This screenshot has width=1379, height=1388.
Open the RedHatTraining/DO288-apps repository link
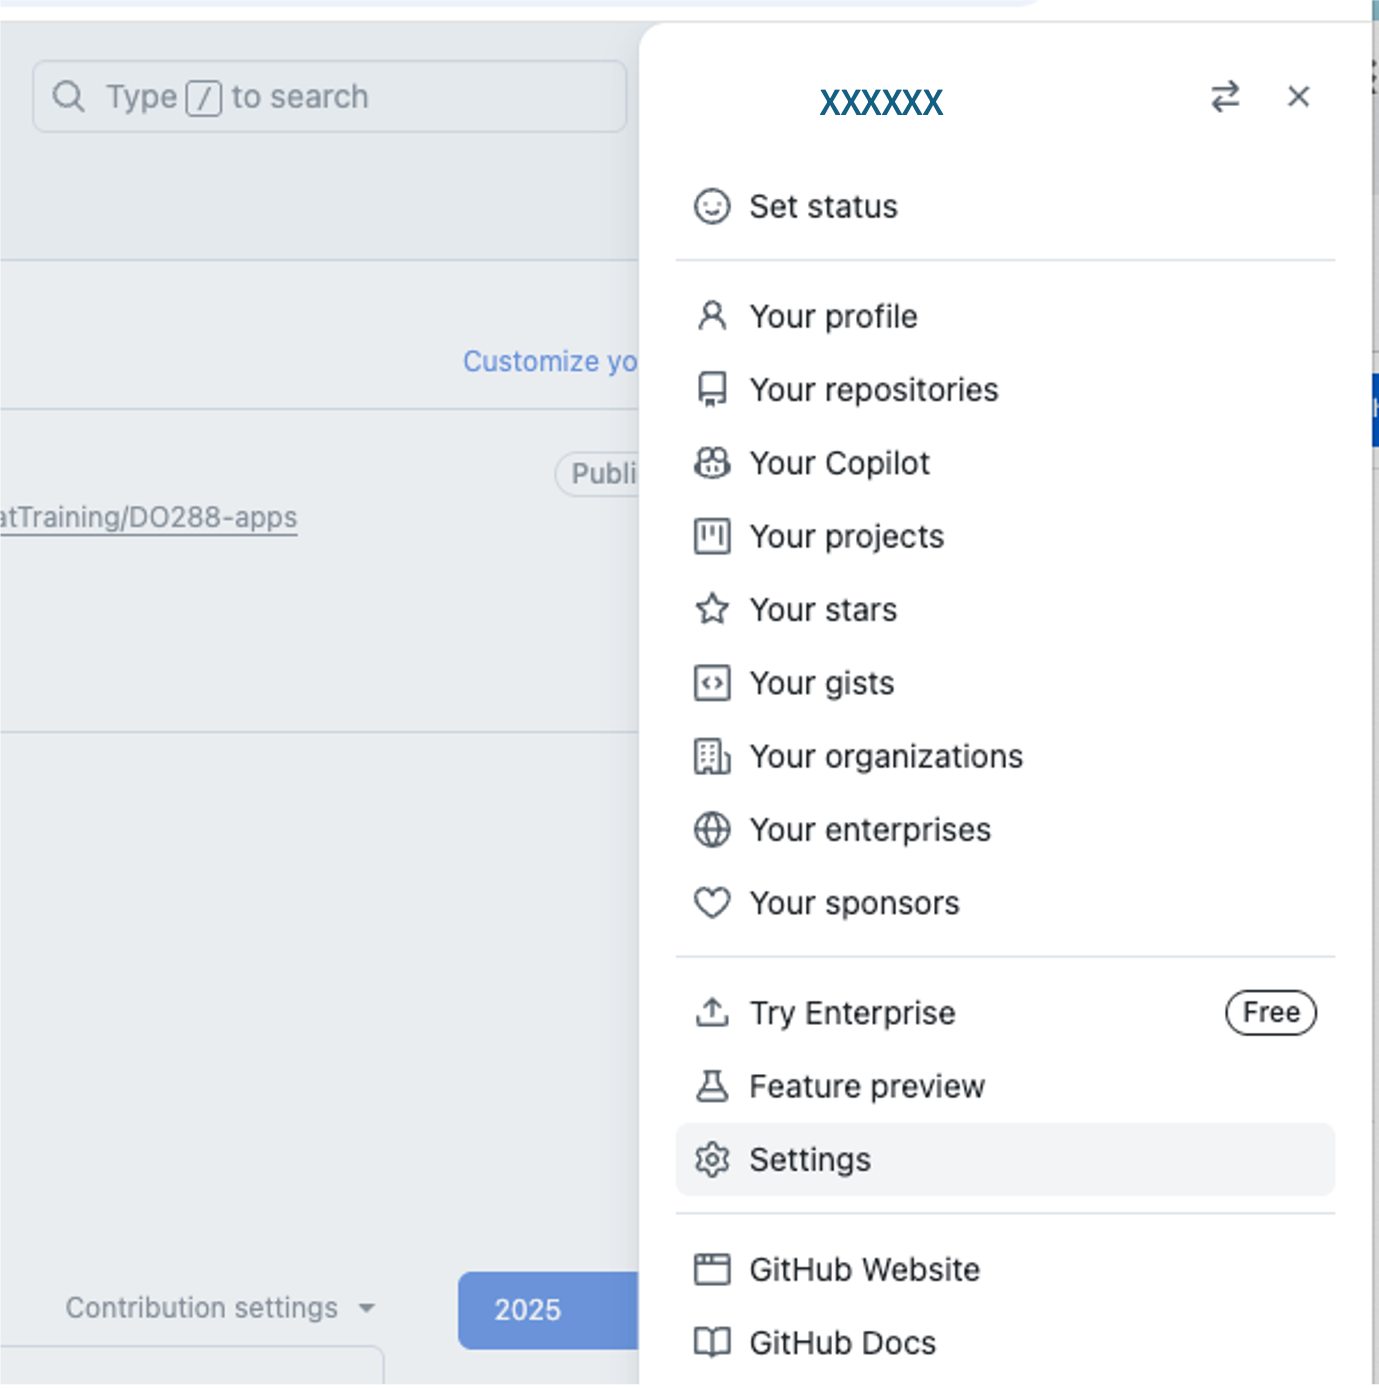click(x=148, y=517)
